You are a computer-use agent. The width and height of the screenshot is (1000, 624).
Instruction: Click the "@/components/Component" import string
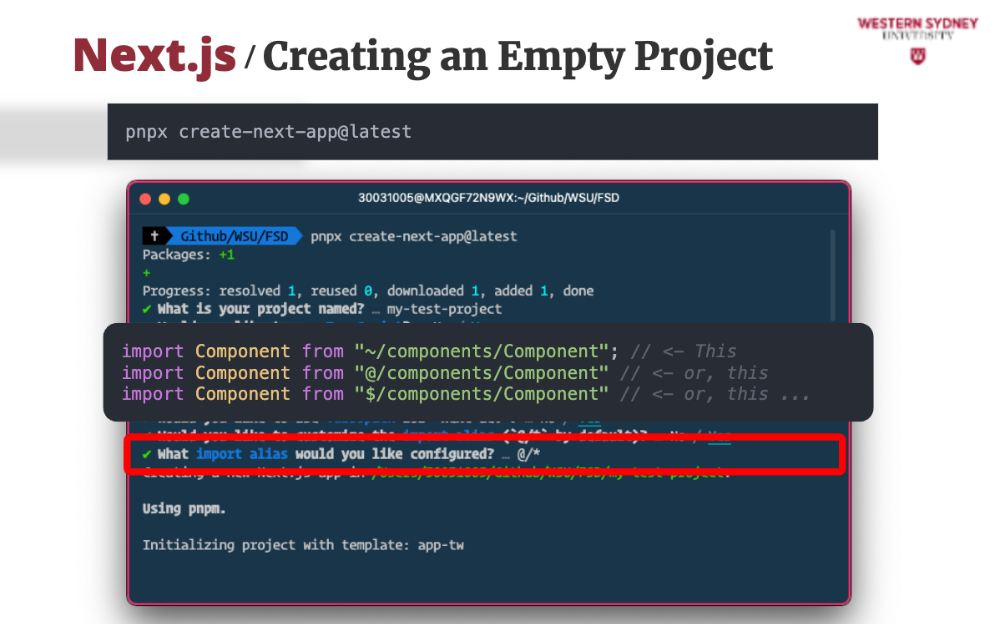[480, 373]
